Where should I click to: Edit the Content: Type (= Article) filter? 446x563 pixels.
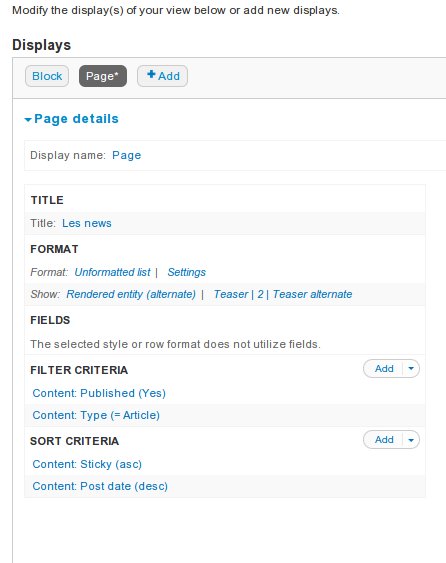pyautogui.click(x=96, y=415)
